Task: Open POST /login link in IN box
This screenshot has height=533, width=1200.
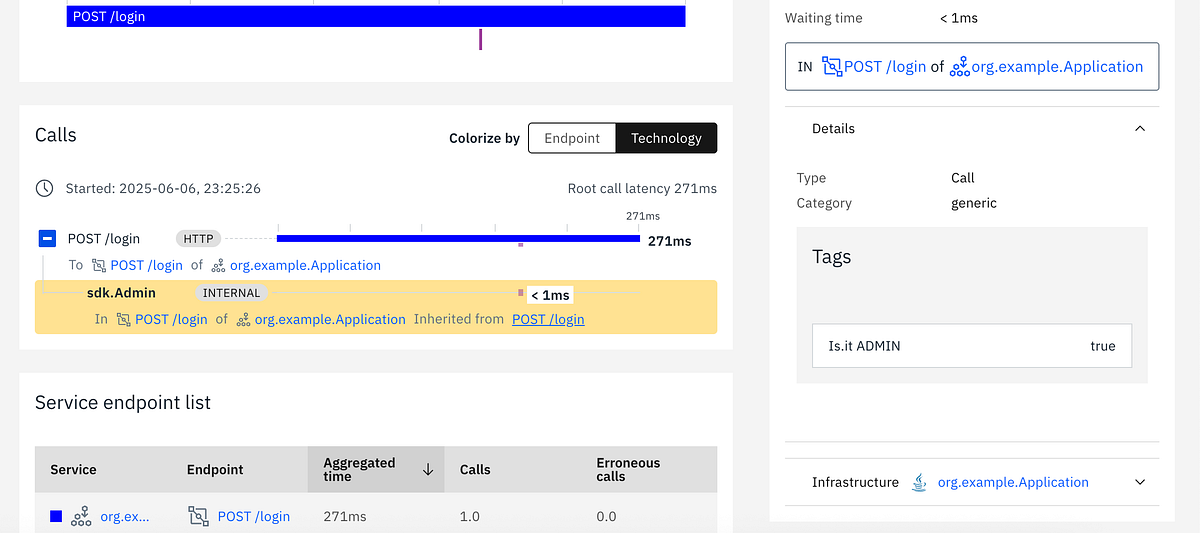Action: pos(885,66)
